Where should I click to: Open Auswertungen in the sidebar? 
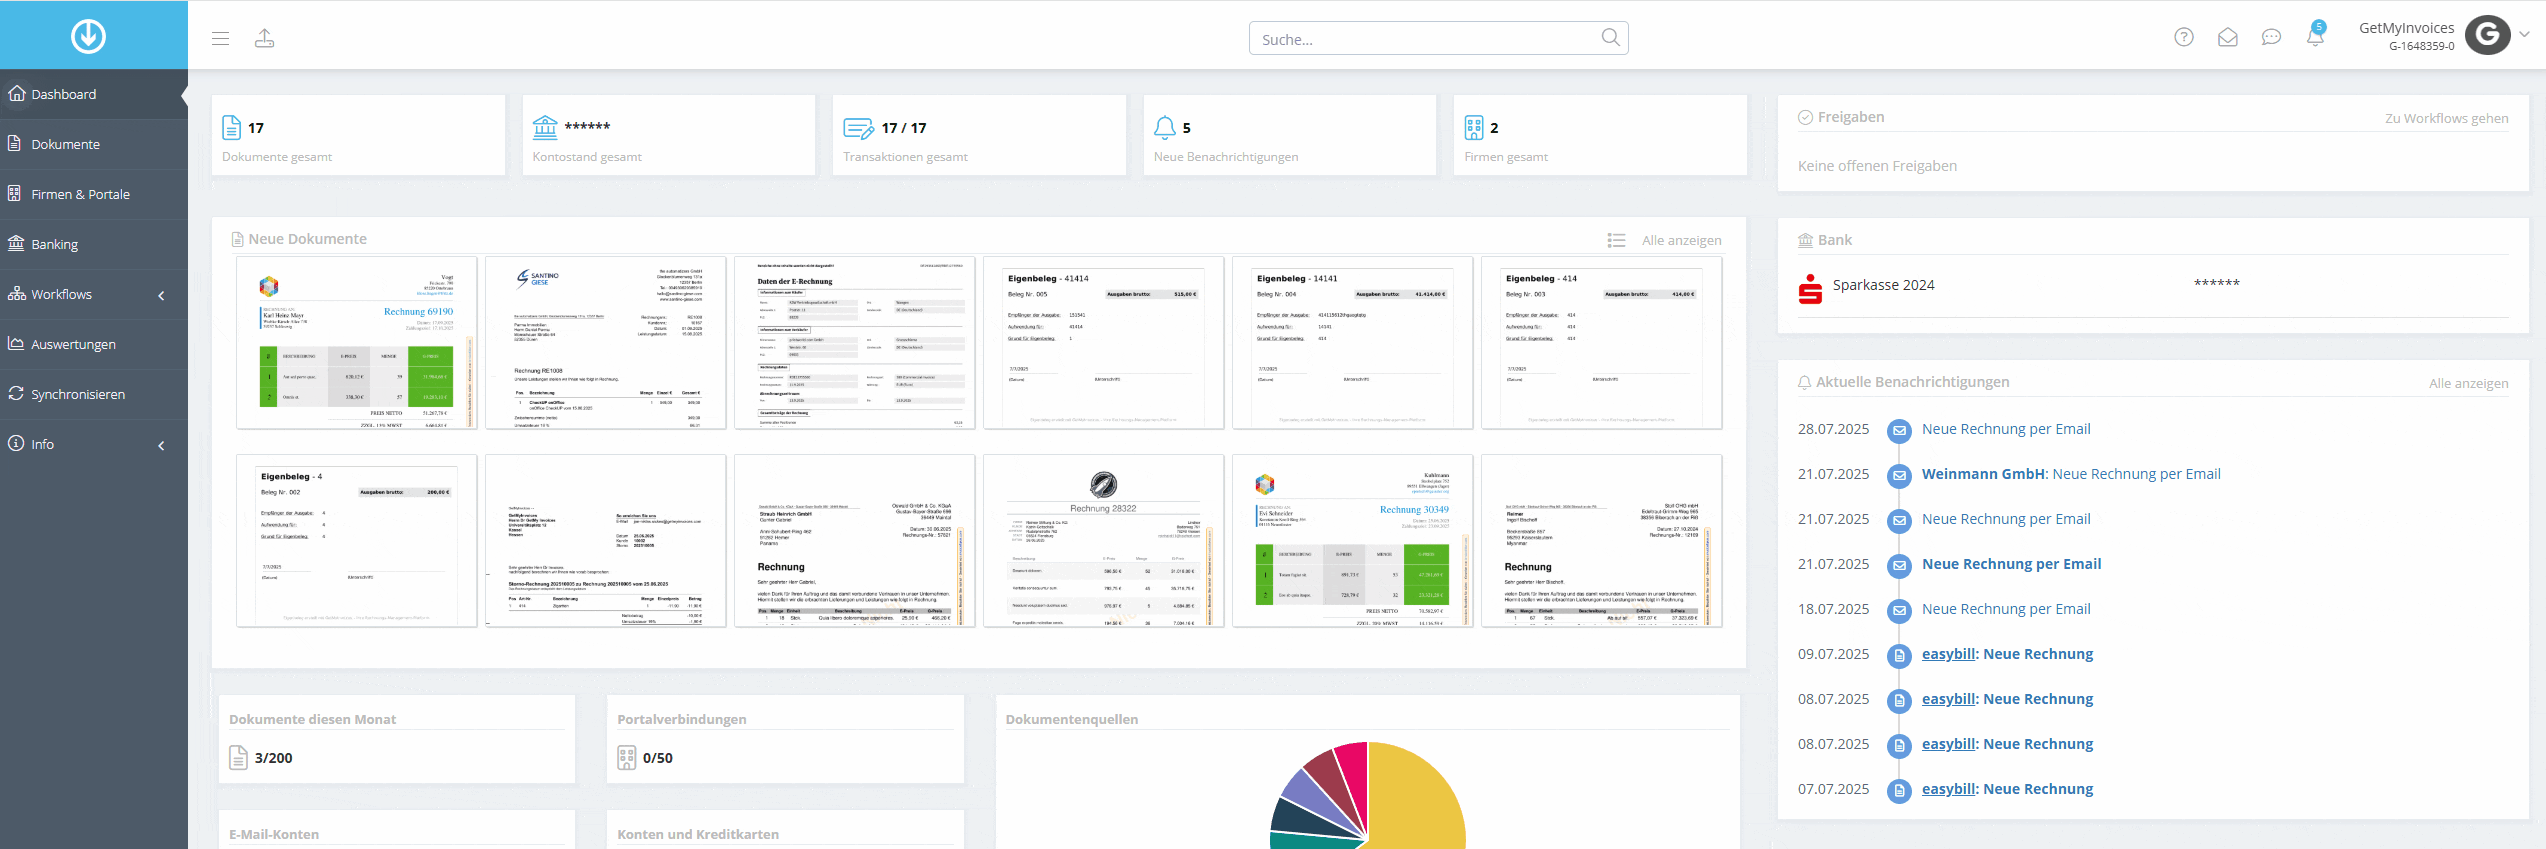pos(94,344)
